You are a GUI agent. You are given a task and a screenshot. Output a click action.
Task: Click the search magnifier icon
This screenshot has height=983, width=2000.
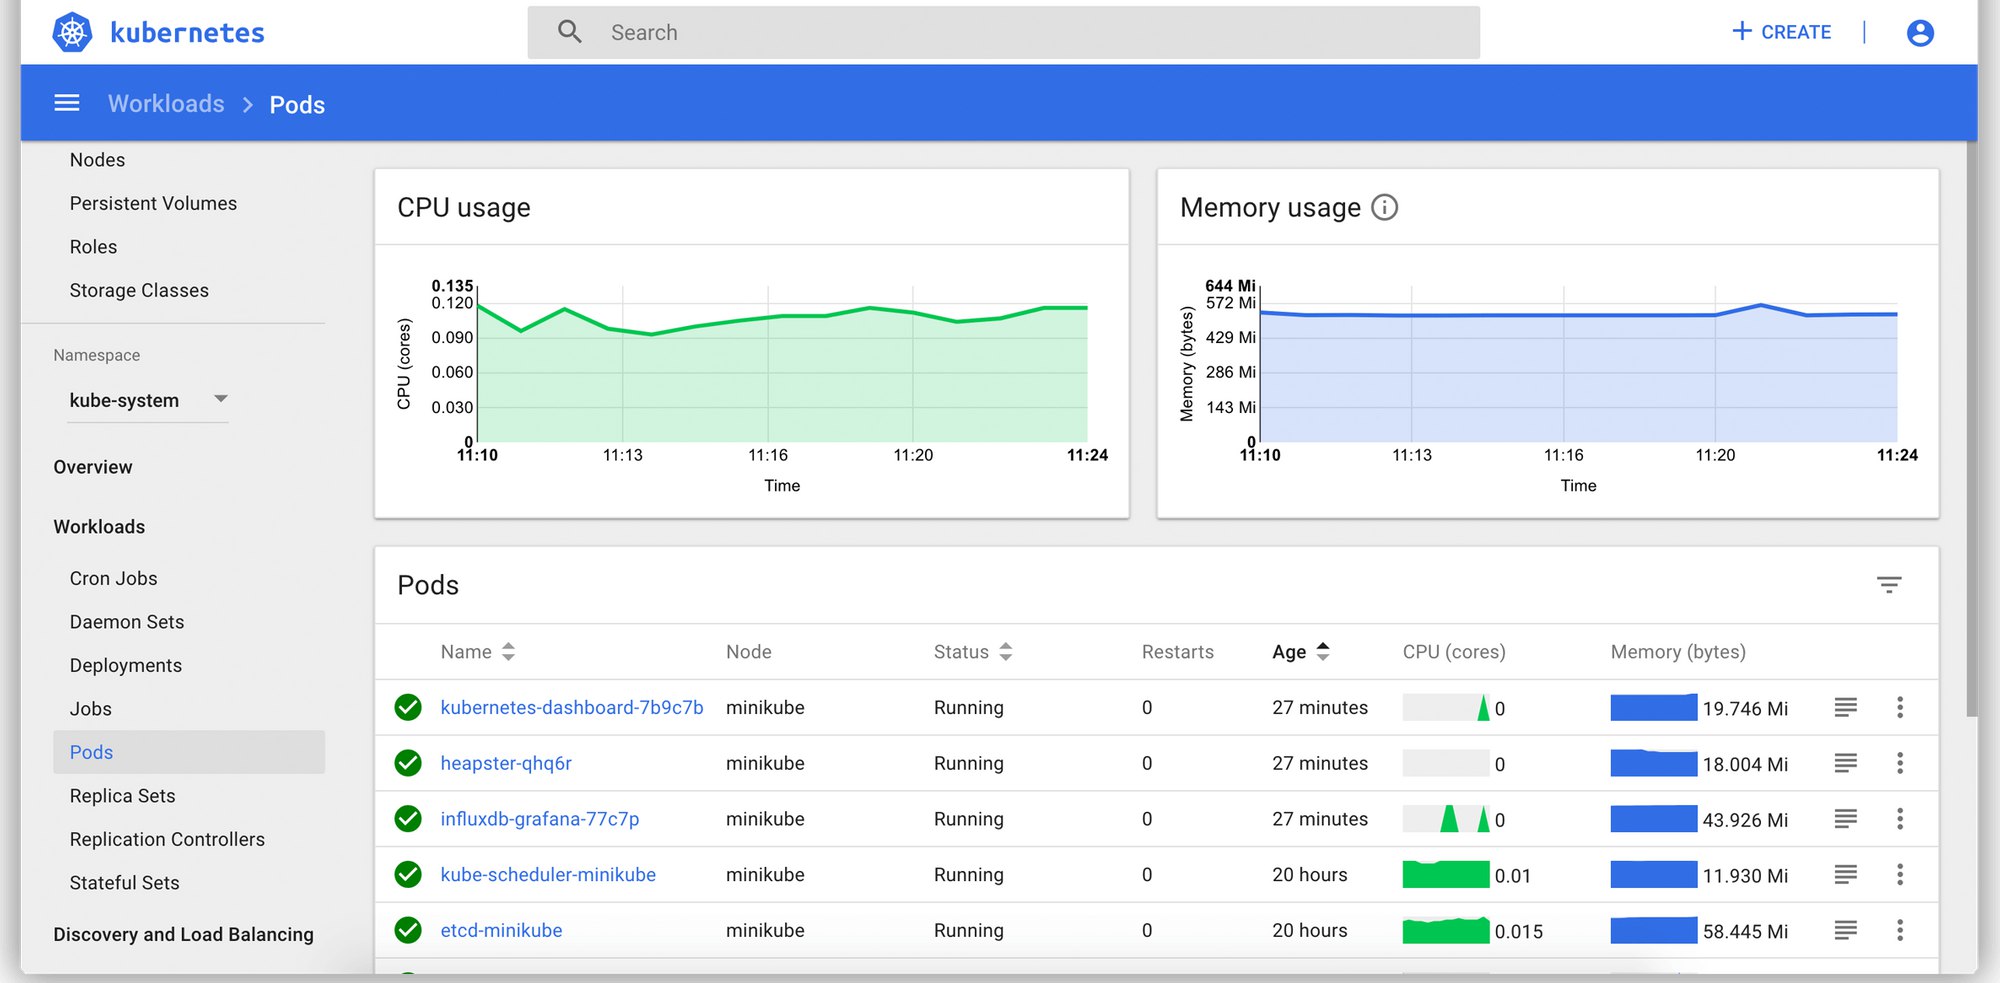click(x=570, y=32)
